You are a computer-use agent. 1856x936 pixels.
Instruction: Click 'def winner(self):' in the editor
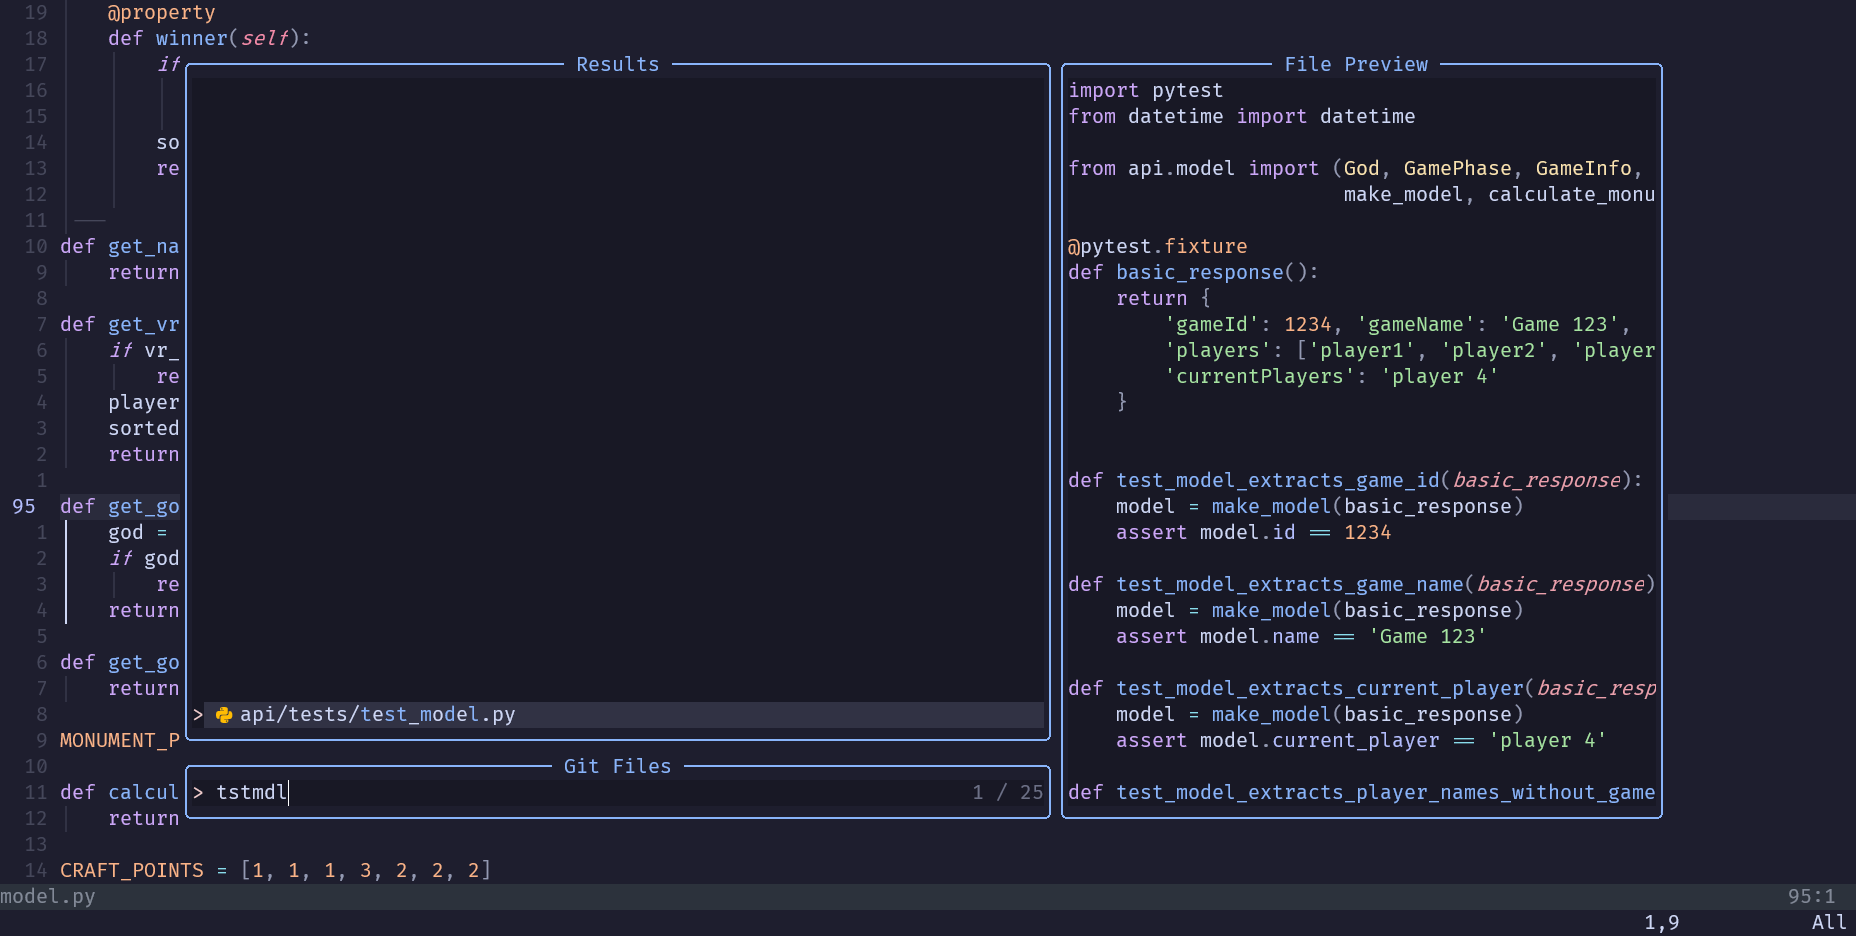tap(210, 39)
